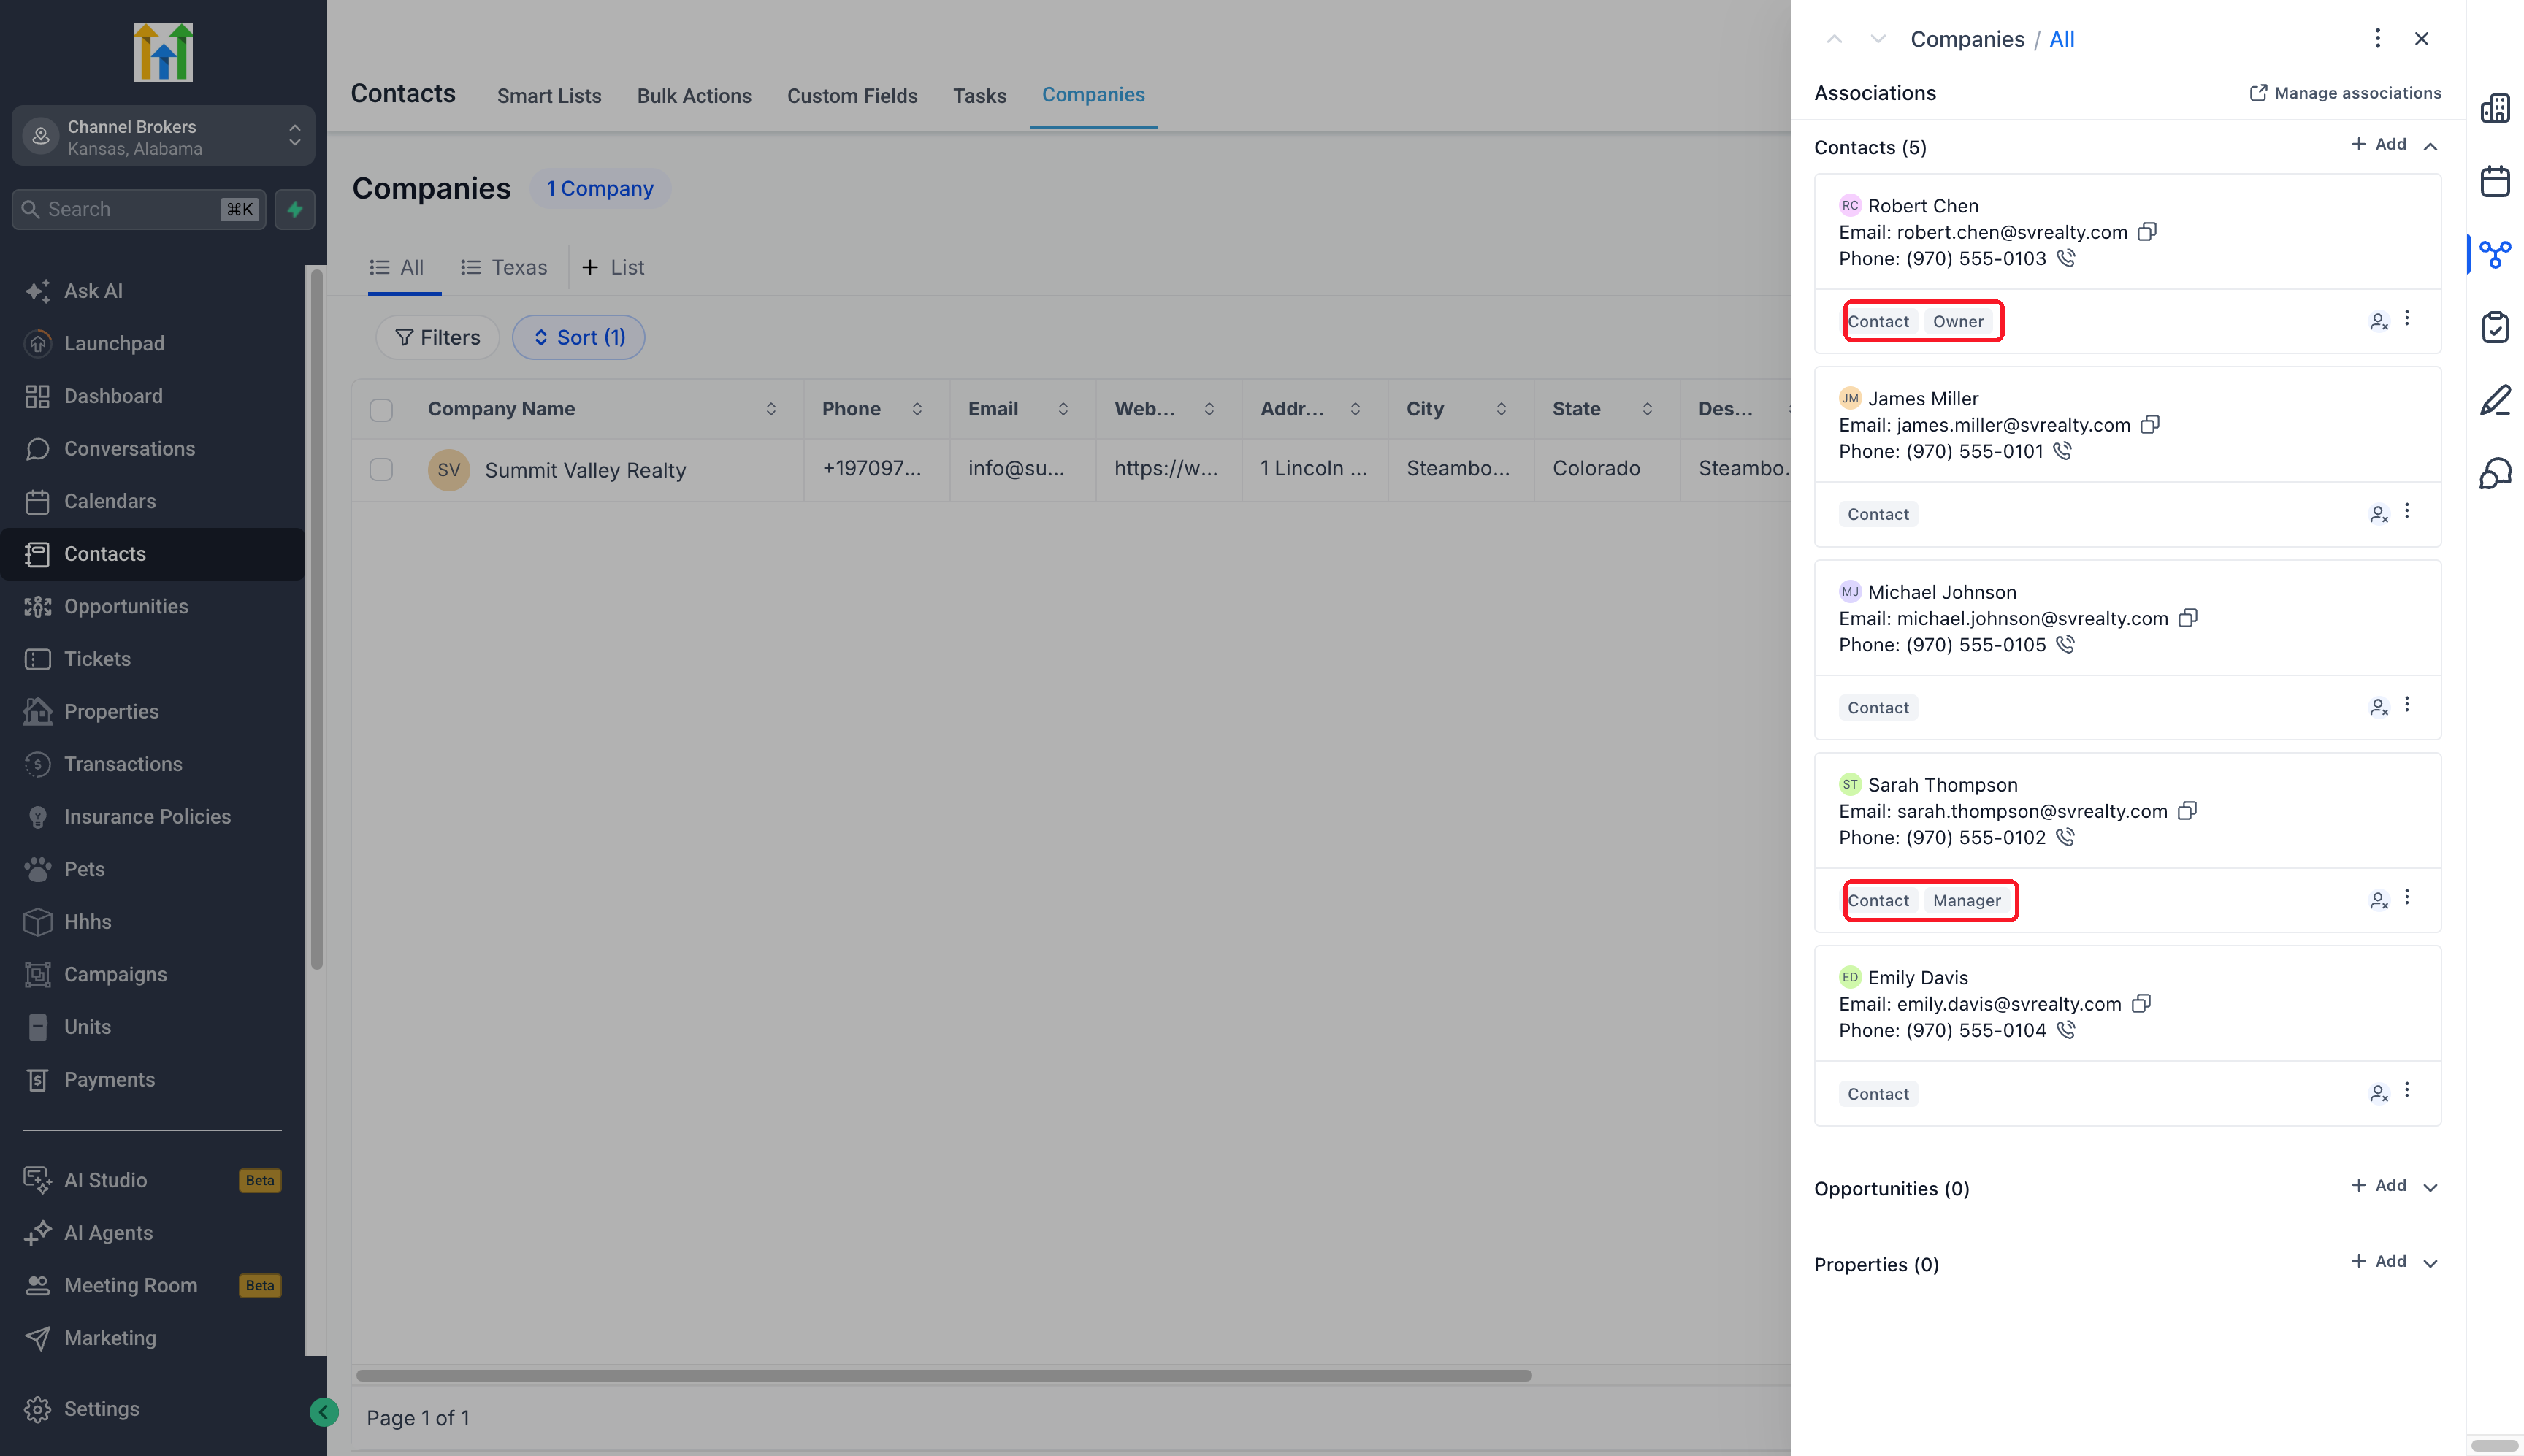Expand the Opportunities (0) section
This screenshot has width=2524, height=1456.
(2430, 1187)
